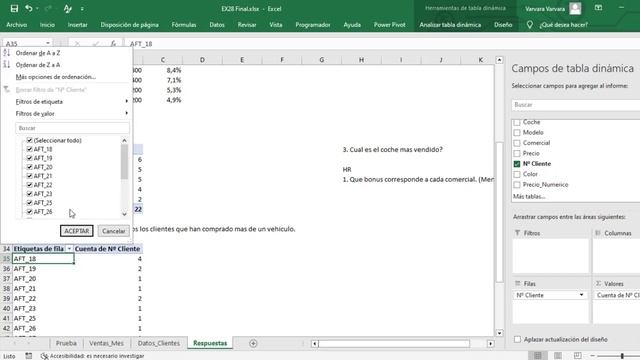Click the ACEPTAR button
Screen dimensions: 640x360
point(77,231)
